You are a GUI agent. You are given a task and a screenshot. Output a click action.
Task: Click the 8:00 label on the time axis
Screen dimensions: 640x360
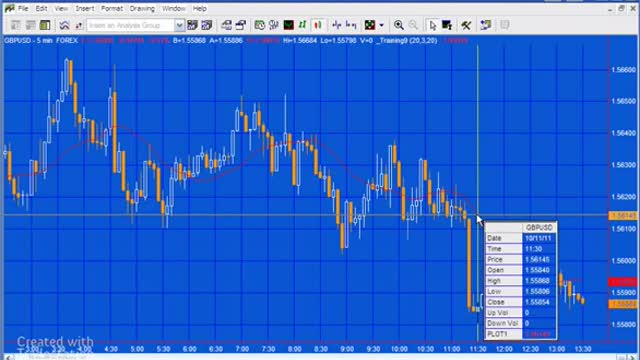point(294,349)
